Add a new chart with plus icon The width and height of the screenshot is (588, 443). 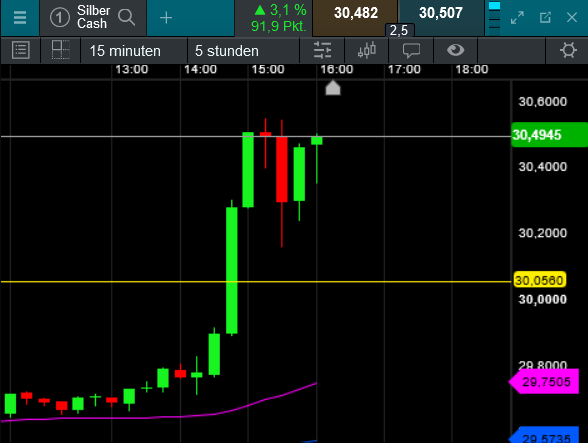pyautogui.click(x=166, y=18)
